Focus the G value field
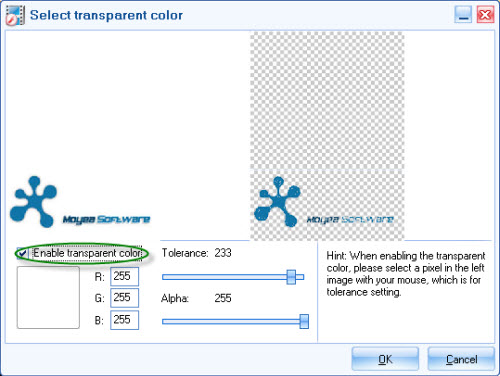The width and height of the screenshot is (500, 376). pos(124,298)
